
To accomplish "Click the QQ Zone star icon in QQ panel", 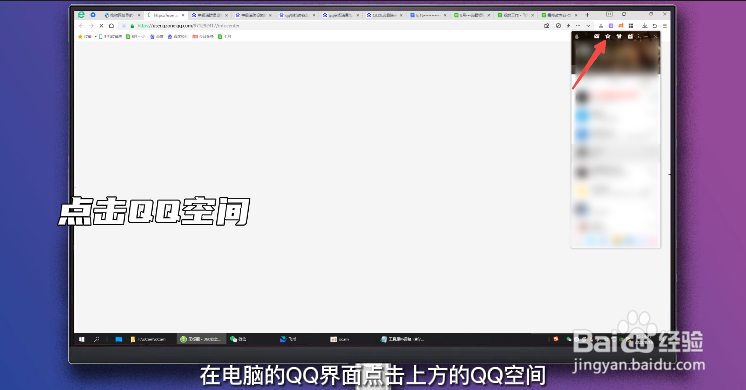I will tap(608, 37).
